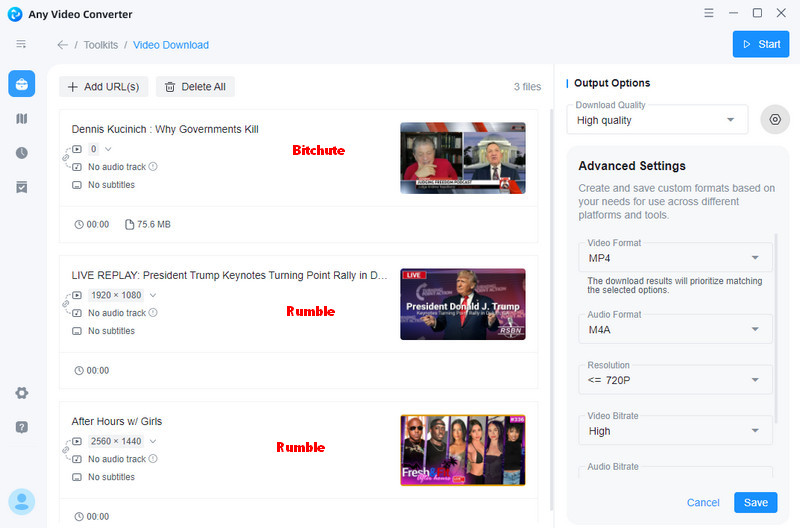This screenshot has height=528, width=800.
Task: Click video track icon for Dennis Kucinich
Action: tap(77, 149)
